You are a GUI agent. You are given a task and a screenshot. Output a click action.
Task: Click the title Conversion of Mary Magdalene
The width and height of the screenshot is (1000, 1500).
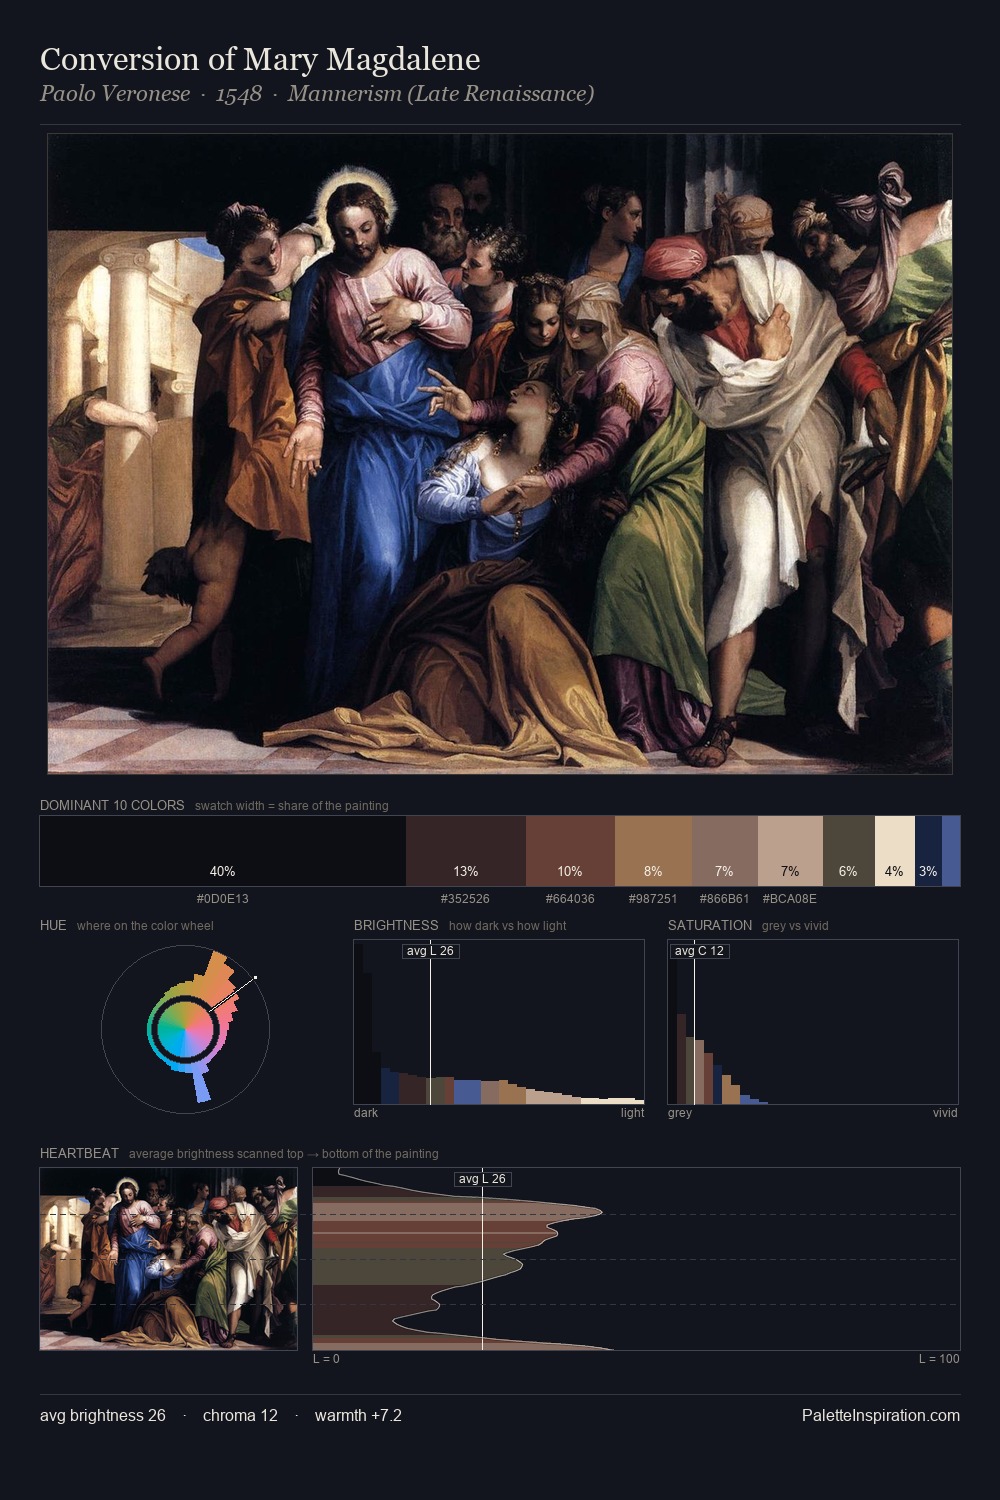260,60
